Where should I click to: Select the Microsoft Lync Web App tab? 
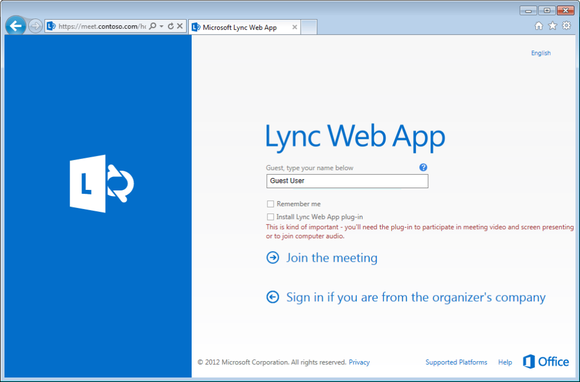[x=244, y=27]
